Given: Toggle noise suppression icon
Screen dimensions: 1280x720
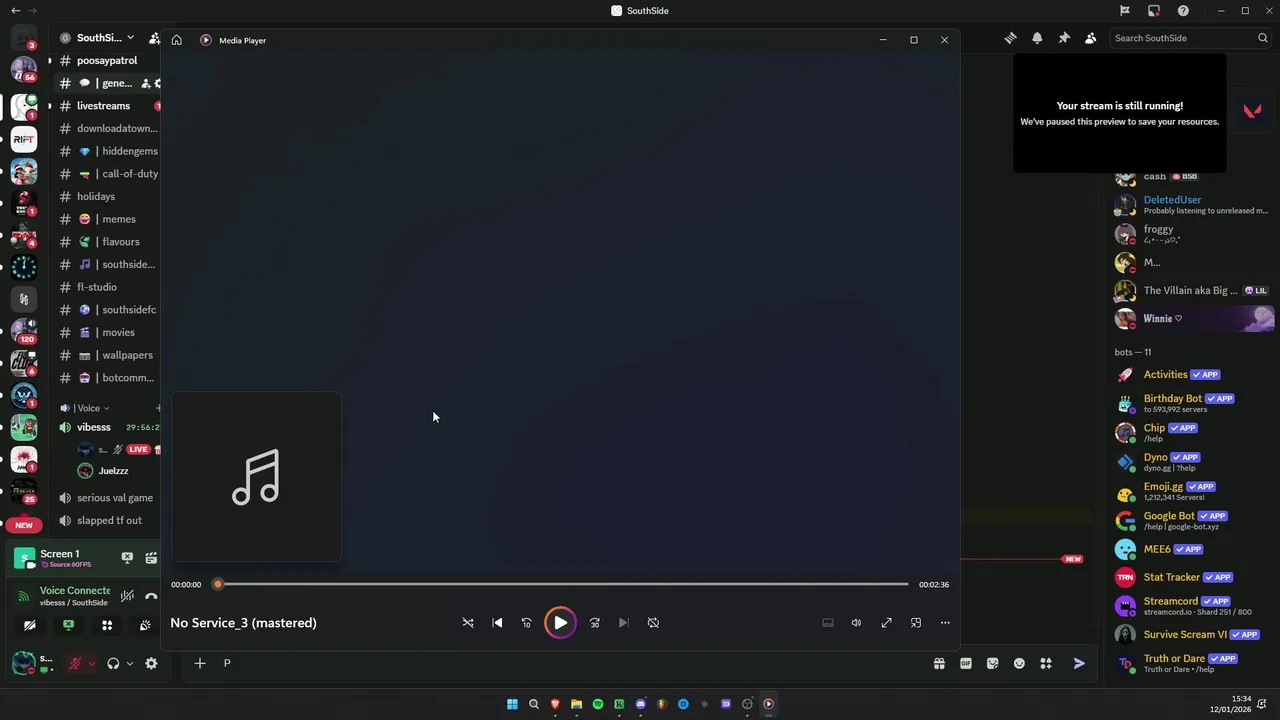Looking at the screenshot, I should pos(127,596).
